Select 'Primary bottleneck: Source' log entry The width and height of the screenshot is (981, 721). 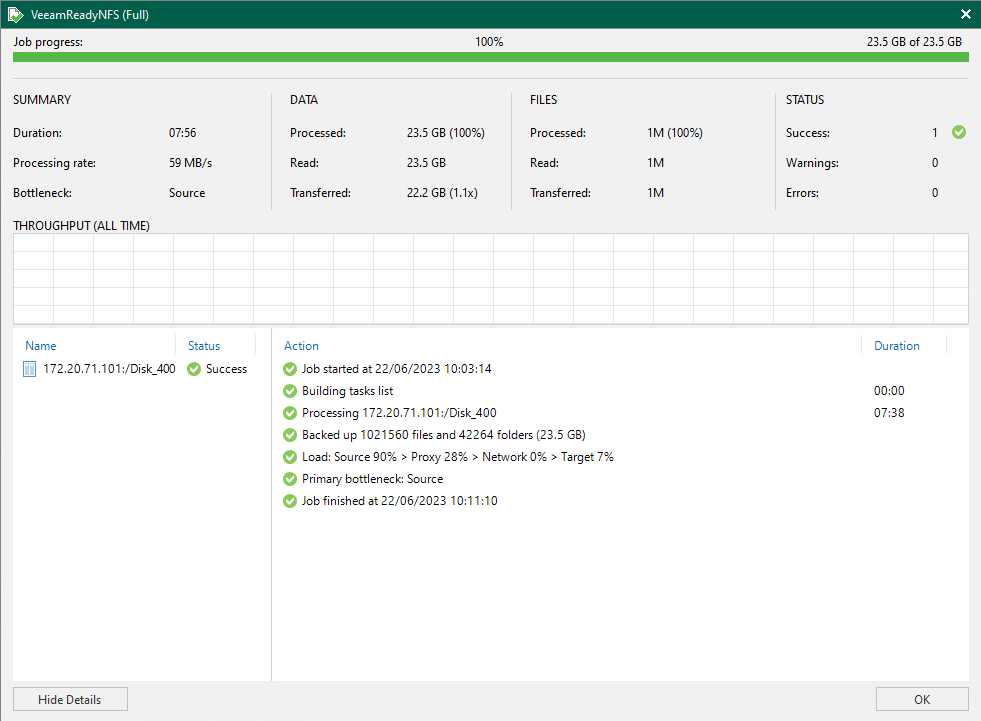(x=372, y=479)
